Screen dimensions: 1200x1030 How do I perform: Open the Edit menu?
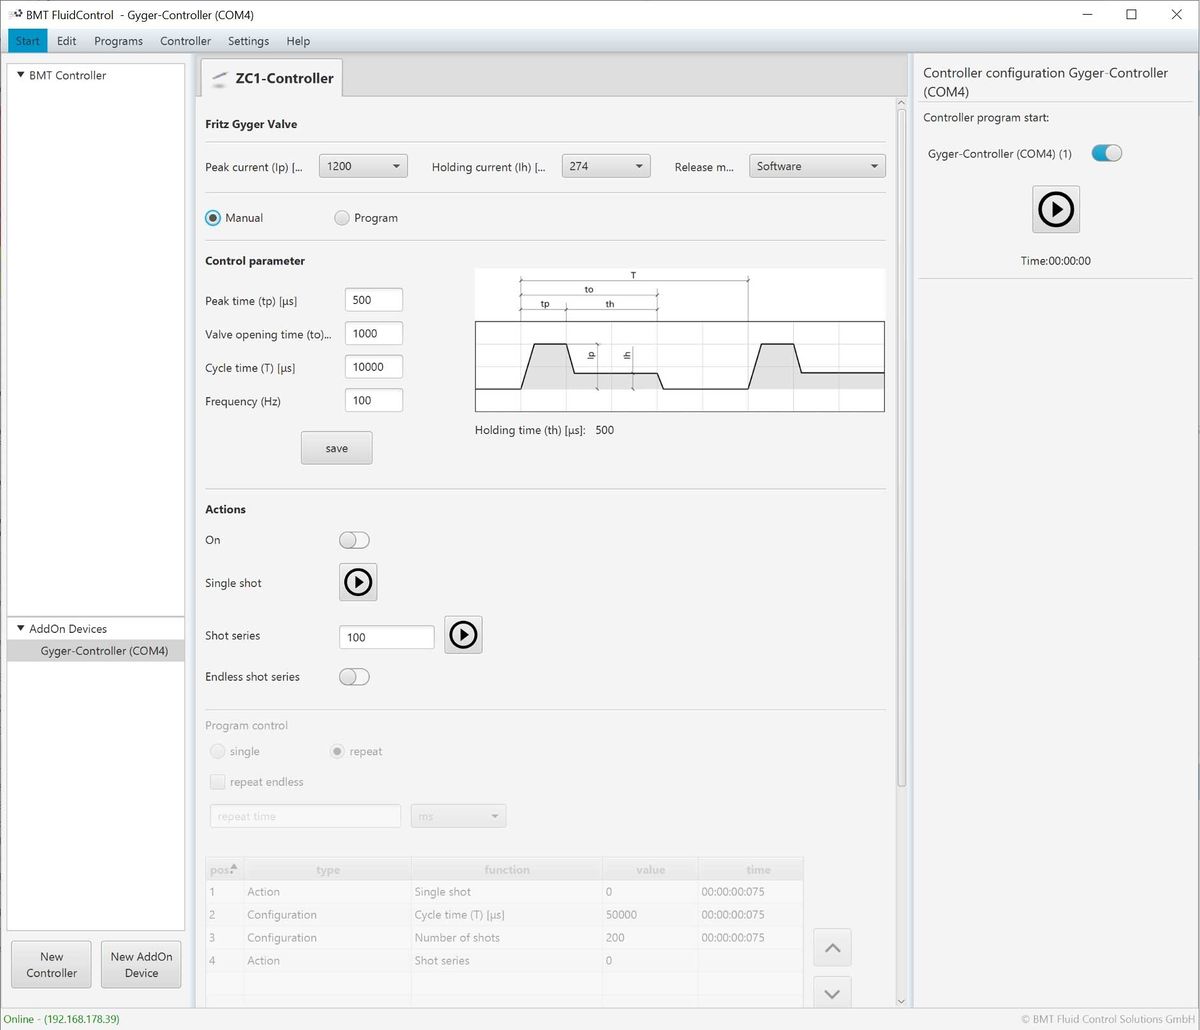click(67, 41)
